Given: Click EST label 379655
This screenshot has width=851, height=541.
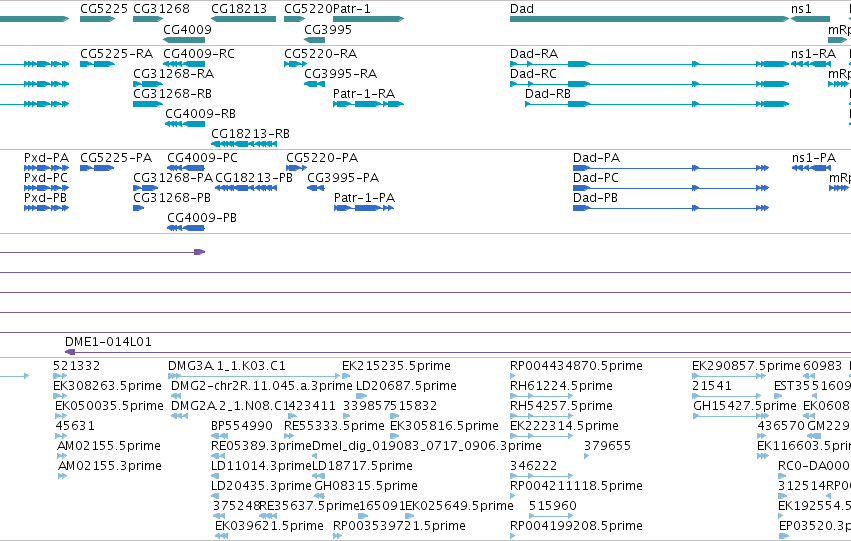Looking at the screenshot, I should (607, 447).
